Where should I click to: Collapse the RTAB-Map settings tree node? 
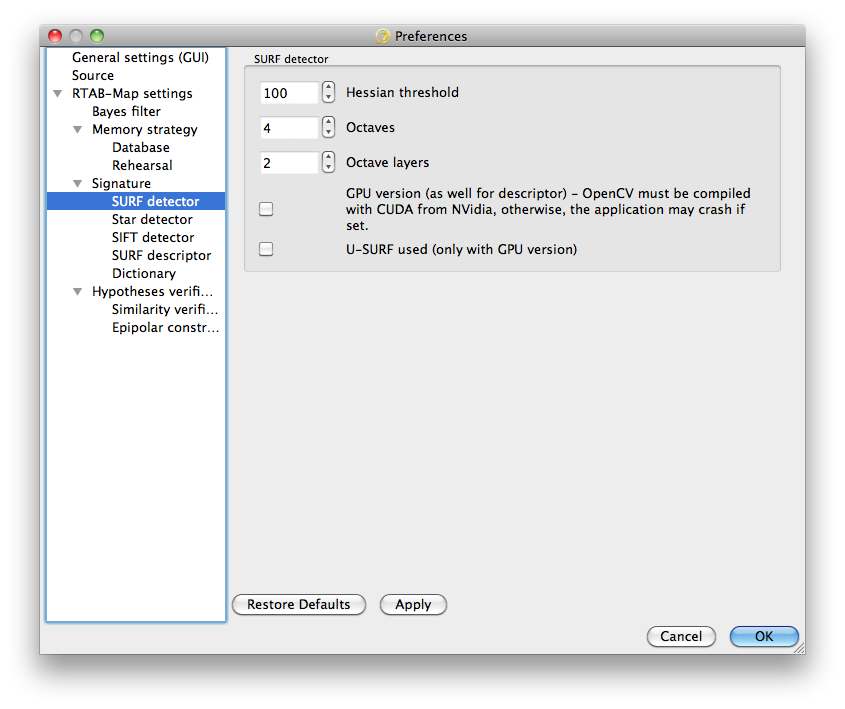[x=58, y=94]
